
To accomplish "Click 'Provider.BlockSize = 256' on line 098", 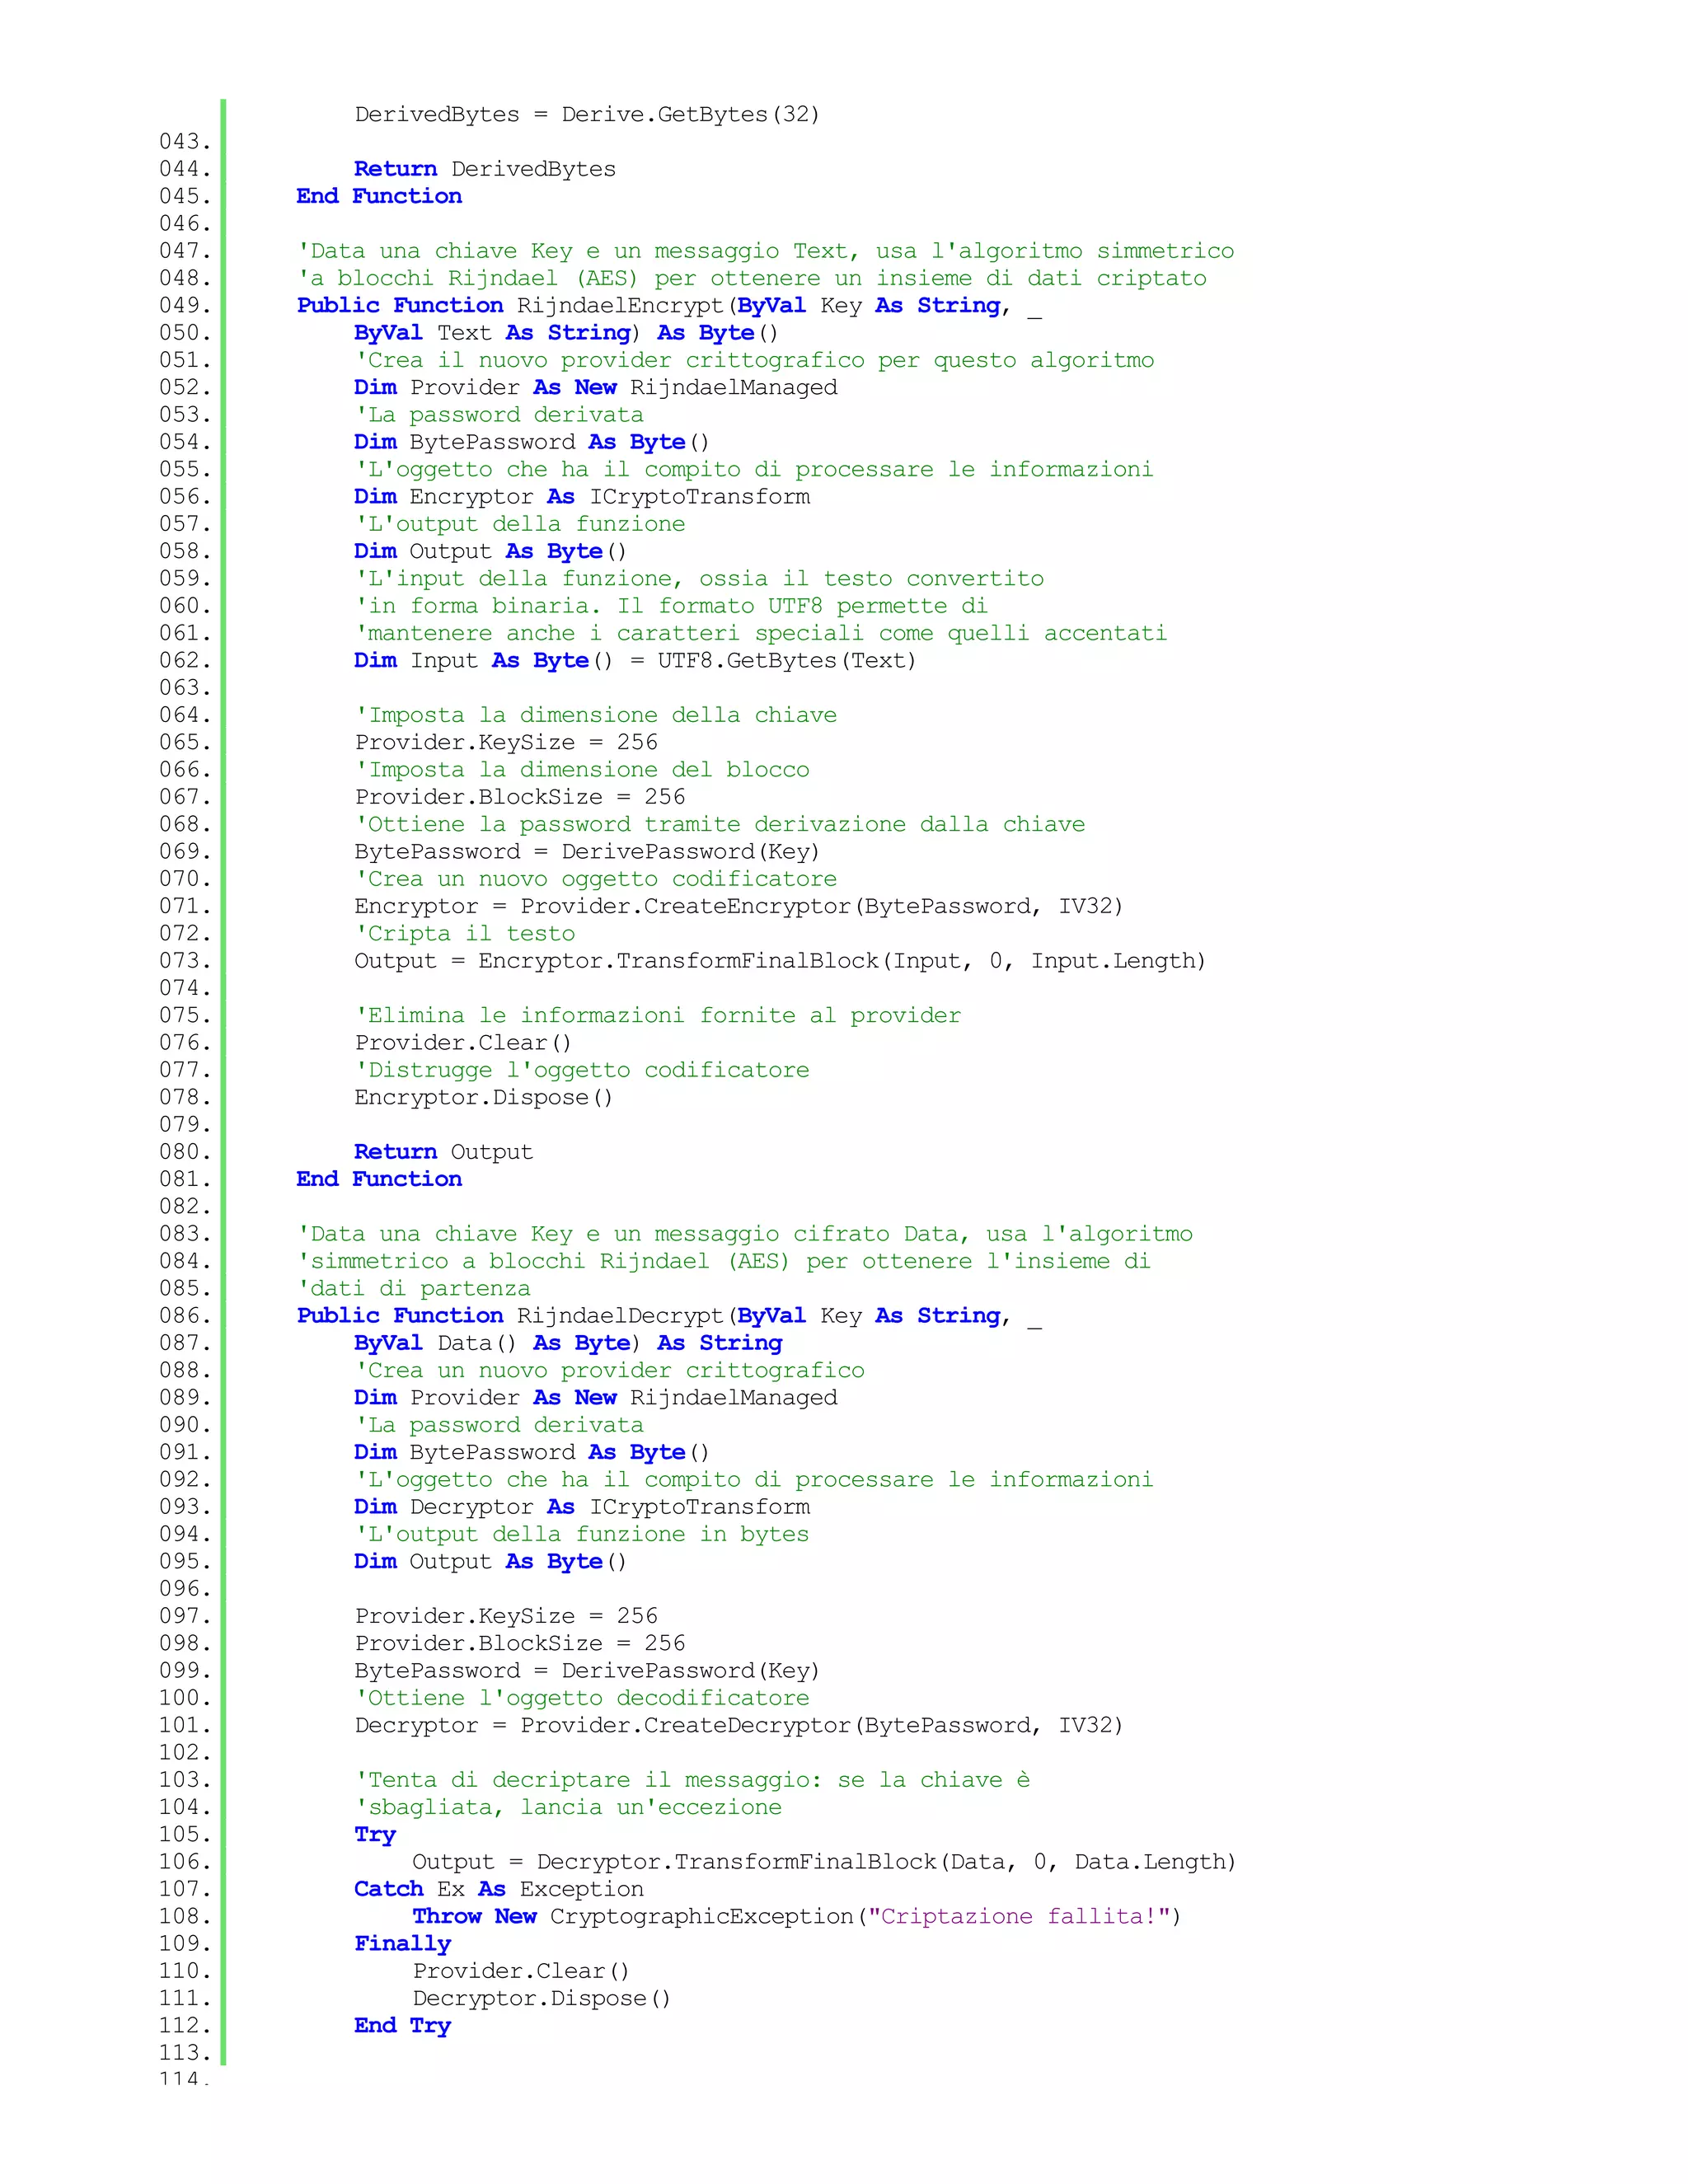I will point(520,1643).
